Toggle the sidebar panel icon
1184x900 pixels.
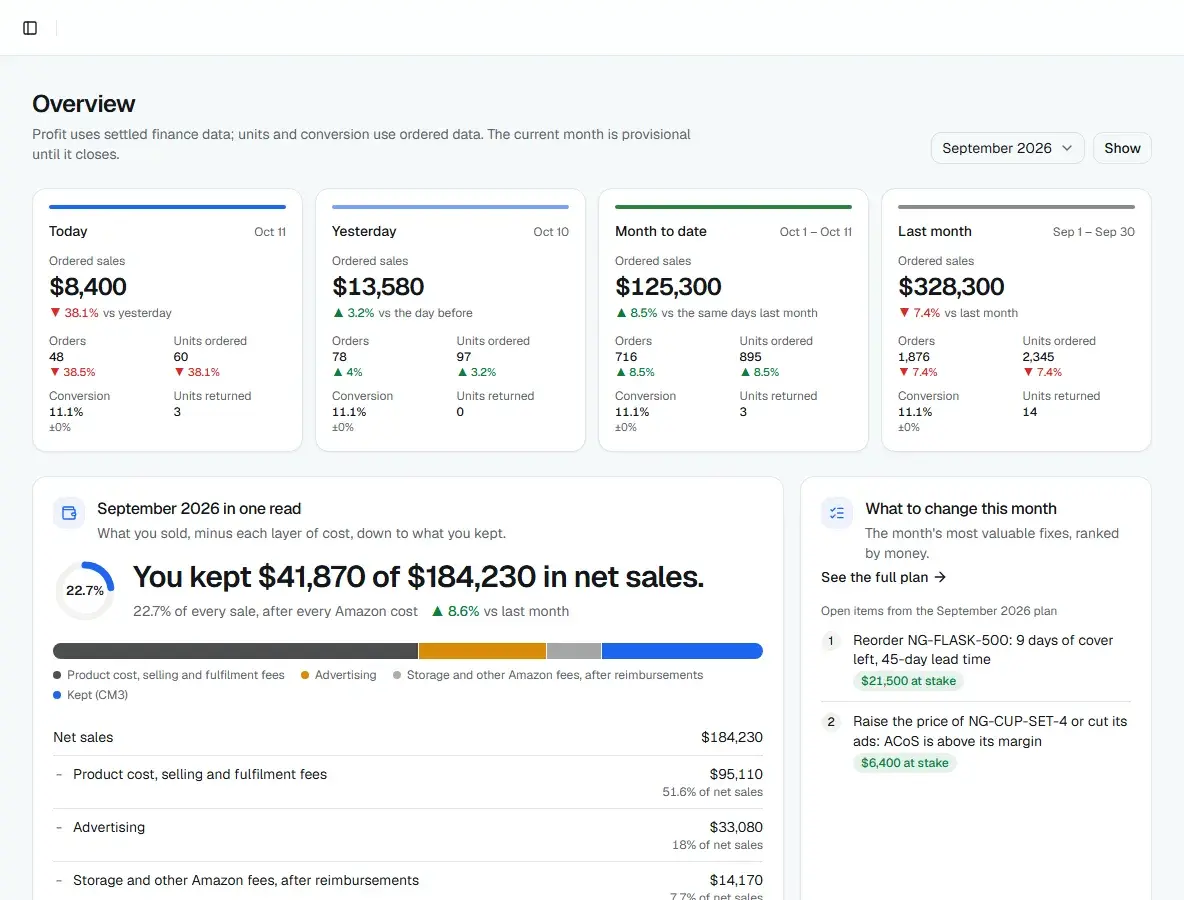(x=30, y=28)
